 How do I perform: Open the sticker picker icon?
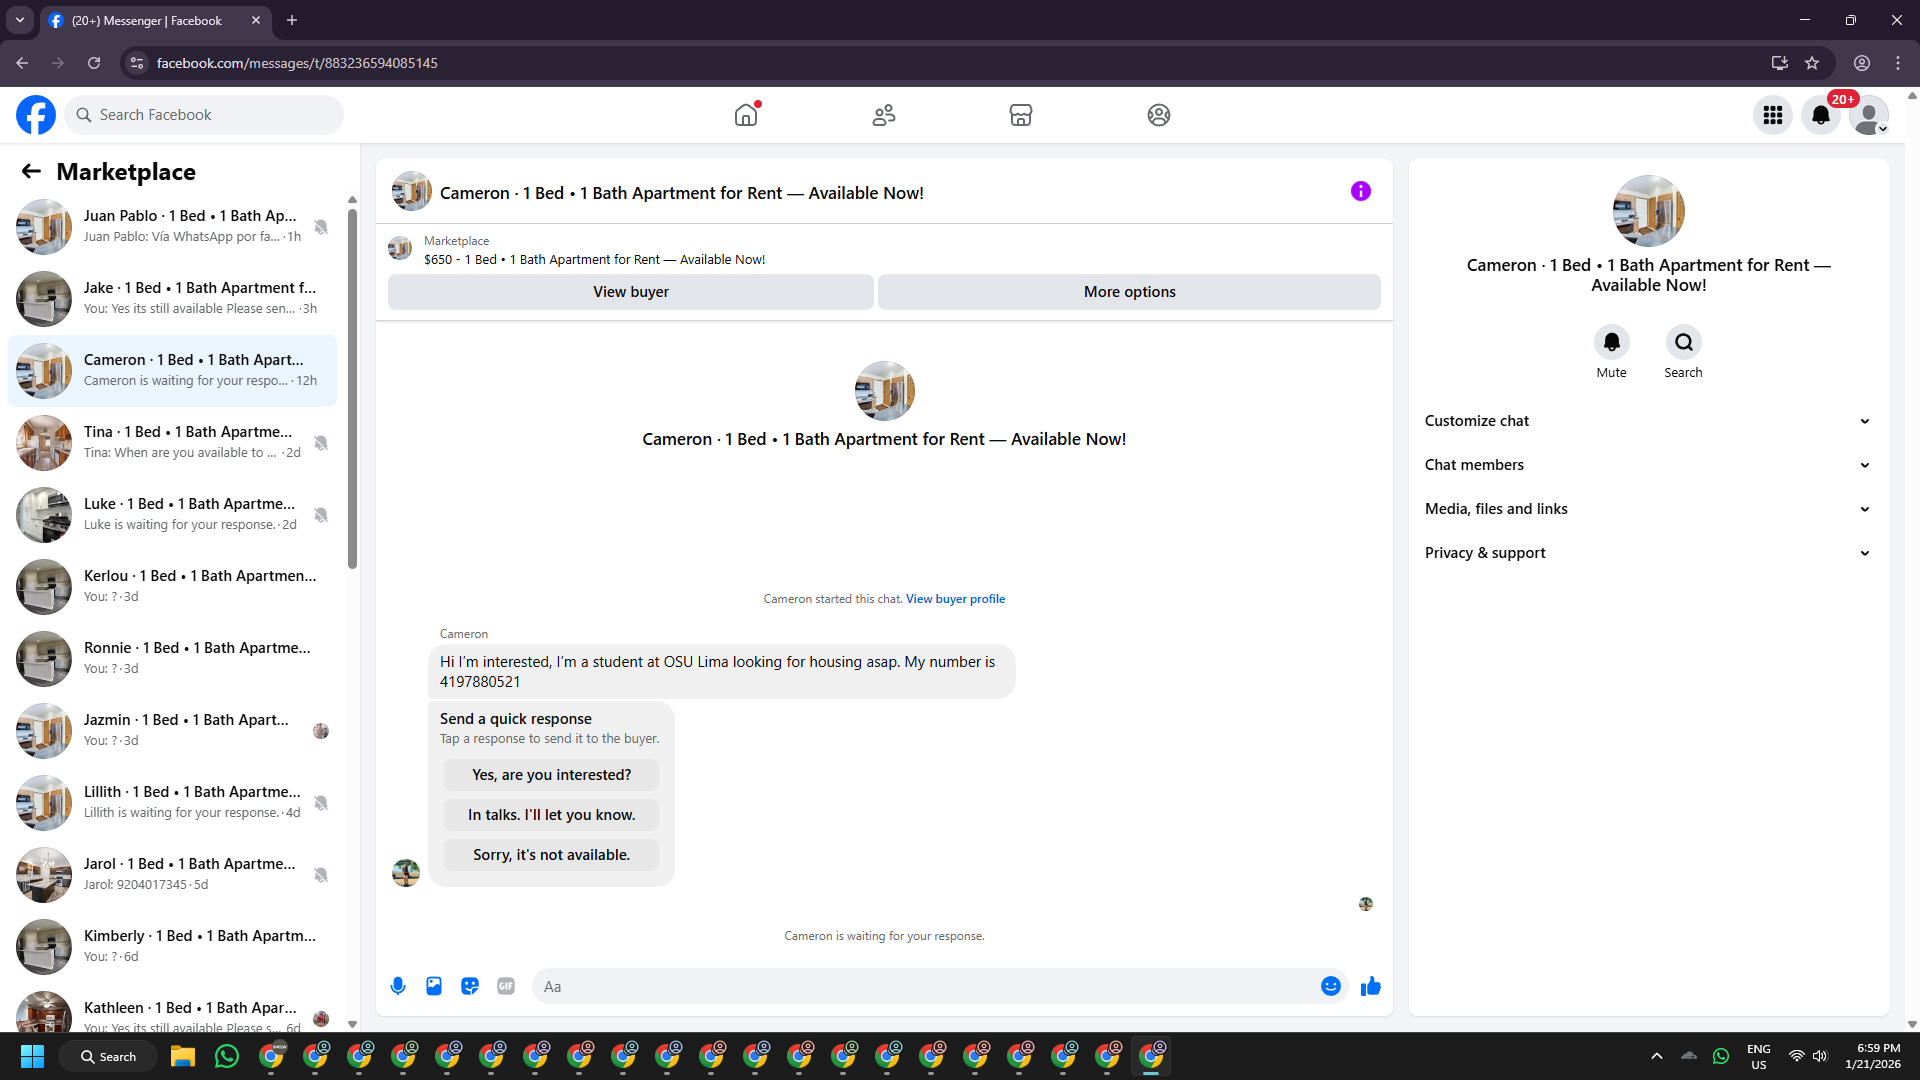point(470,986)
